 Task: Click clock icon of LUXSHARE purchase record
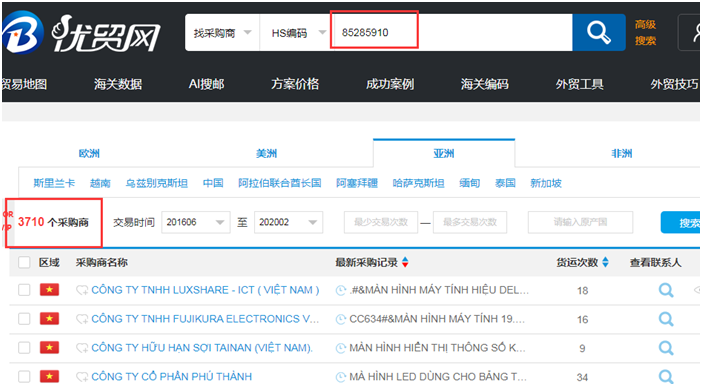[341, 291]
